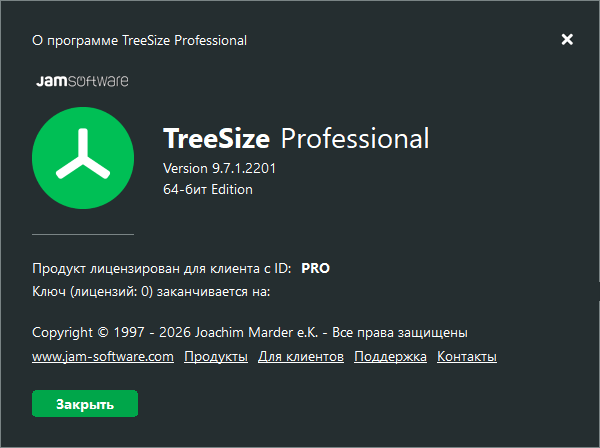Screen dimensions: 600x448
Task: Click the JAM Software logo
Action: 80,80
